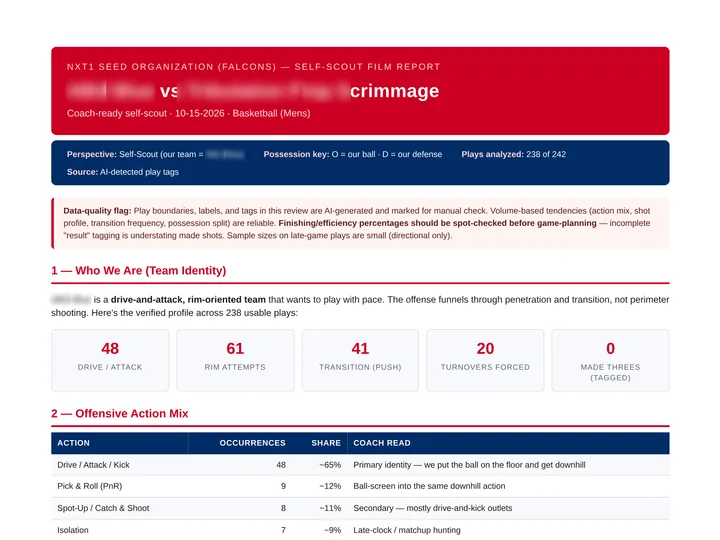The image size is (720, 540).
Task: Click the Data-quality flag notice box
Action: click(x=360, y=223)
